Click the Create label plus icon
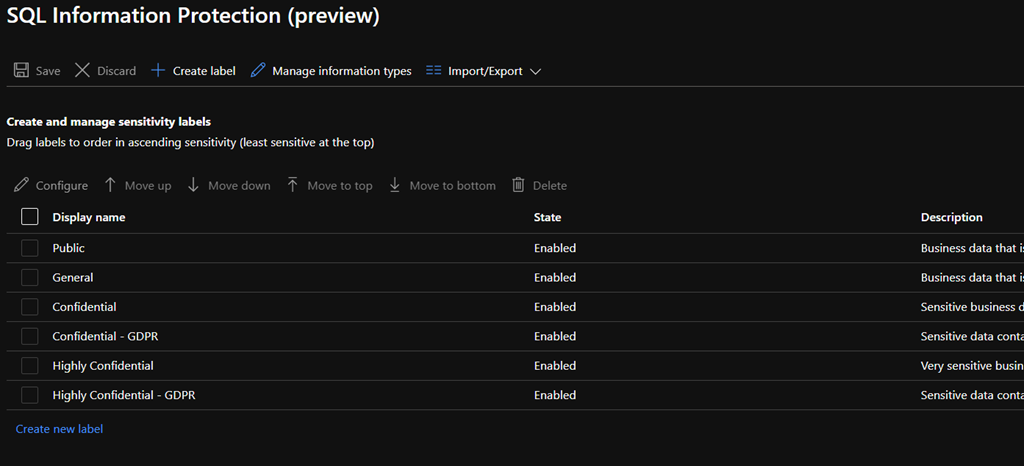 coord(157,71)
